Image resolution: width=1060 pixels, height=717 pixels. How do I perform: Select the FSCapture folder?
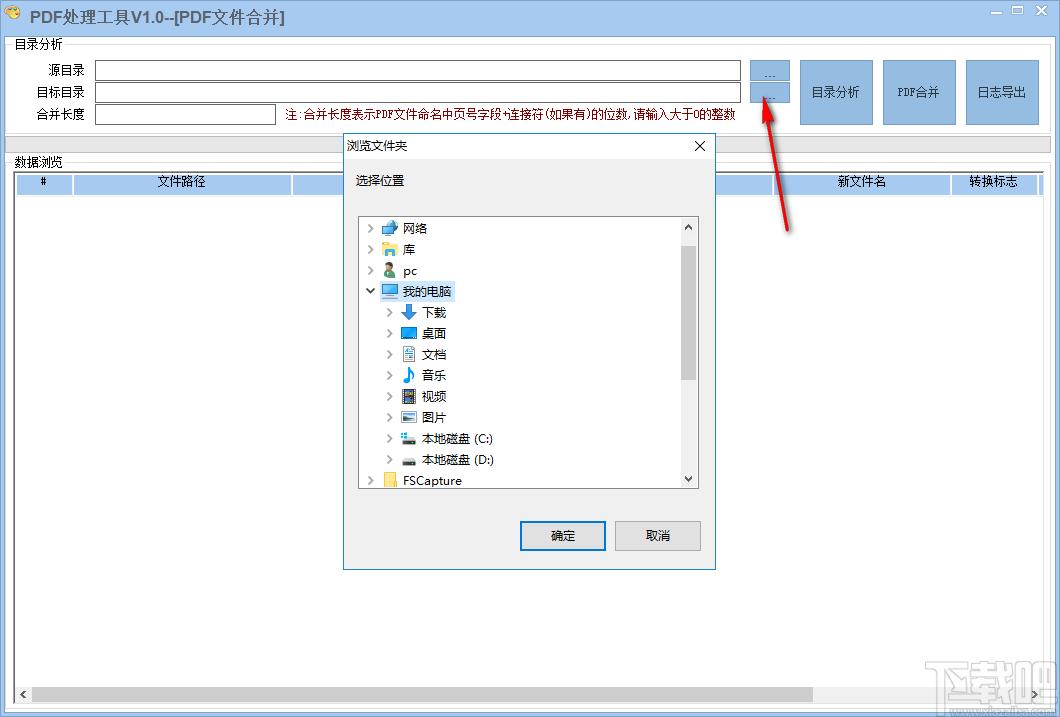click(x=432, y=480)
